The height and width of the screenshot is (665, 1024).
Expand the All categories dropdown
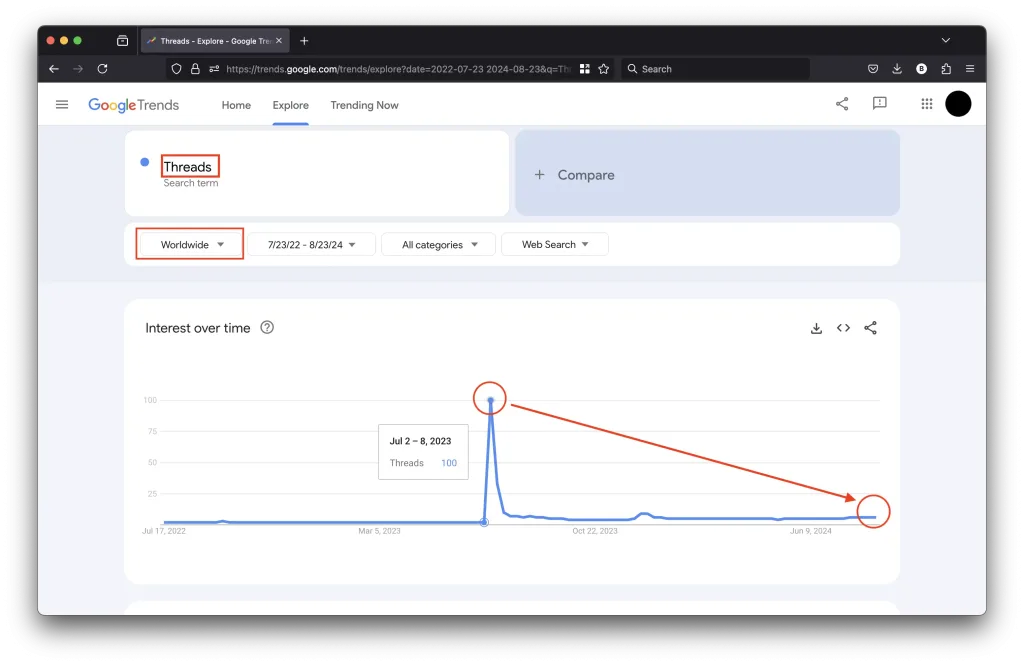click(x=439, y=244)
